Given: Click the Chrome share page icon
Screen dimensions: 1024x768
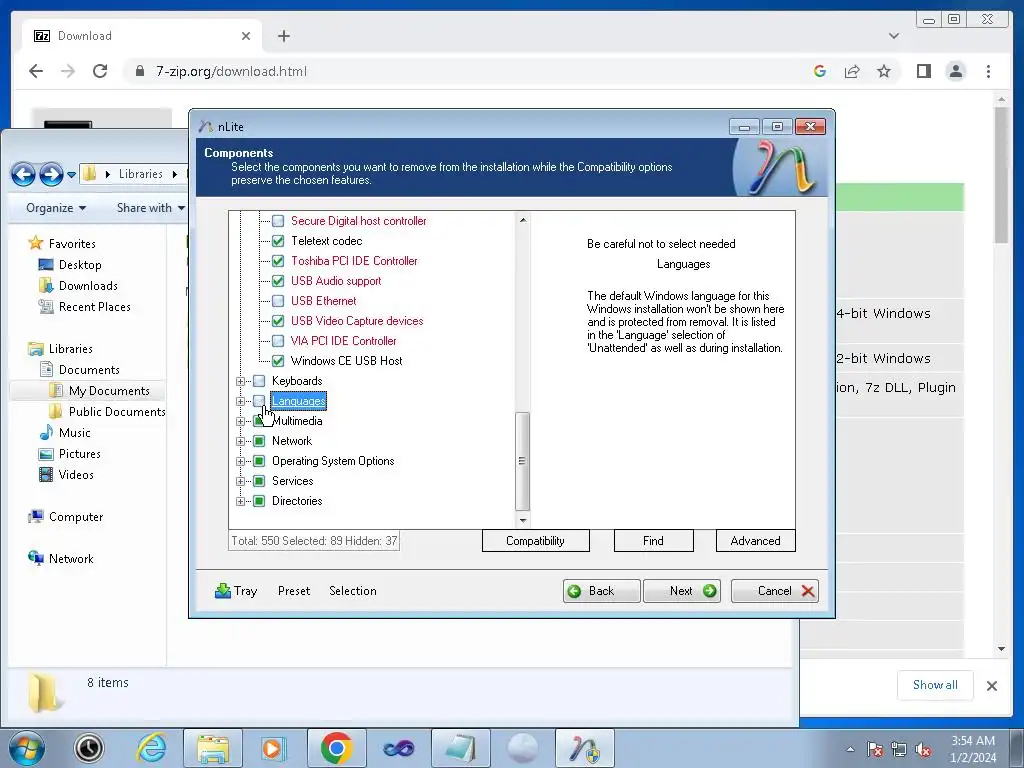Looking at the screenshot, I should coord(852,71).
